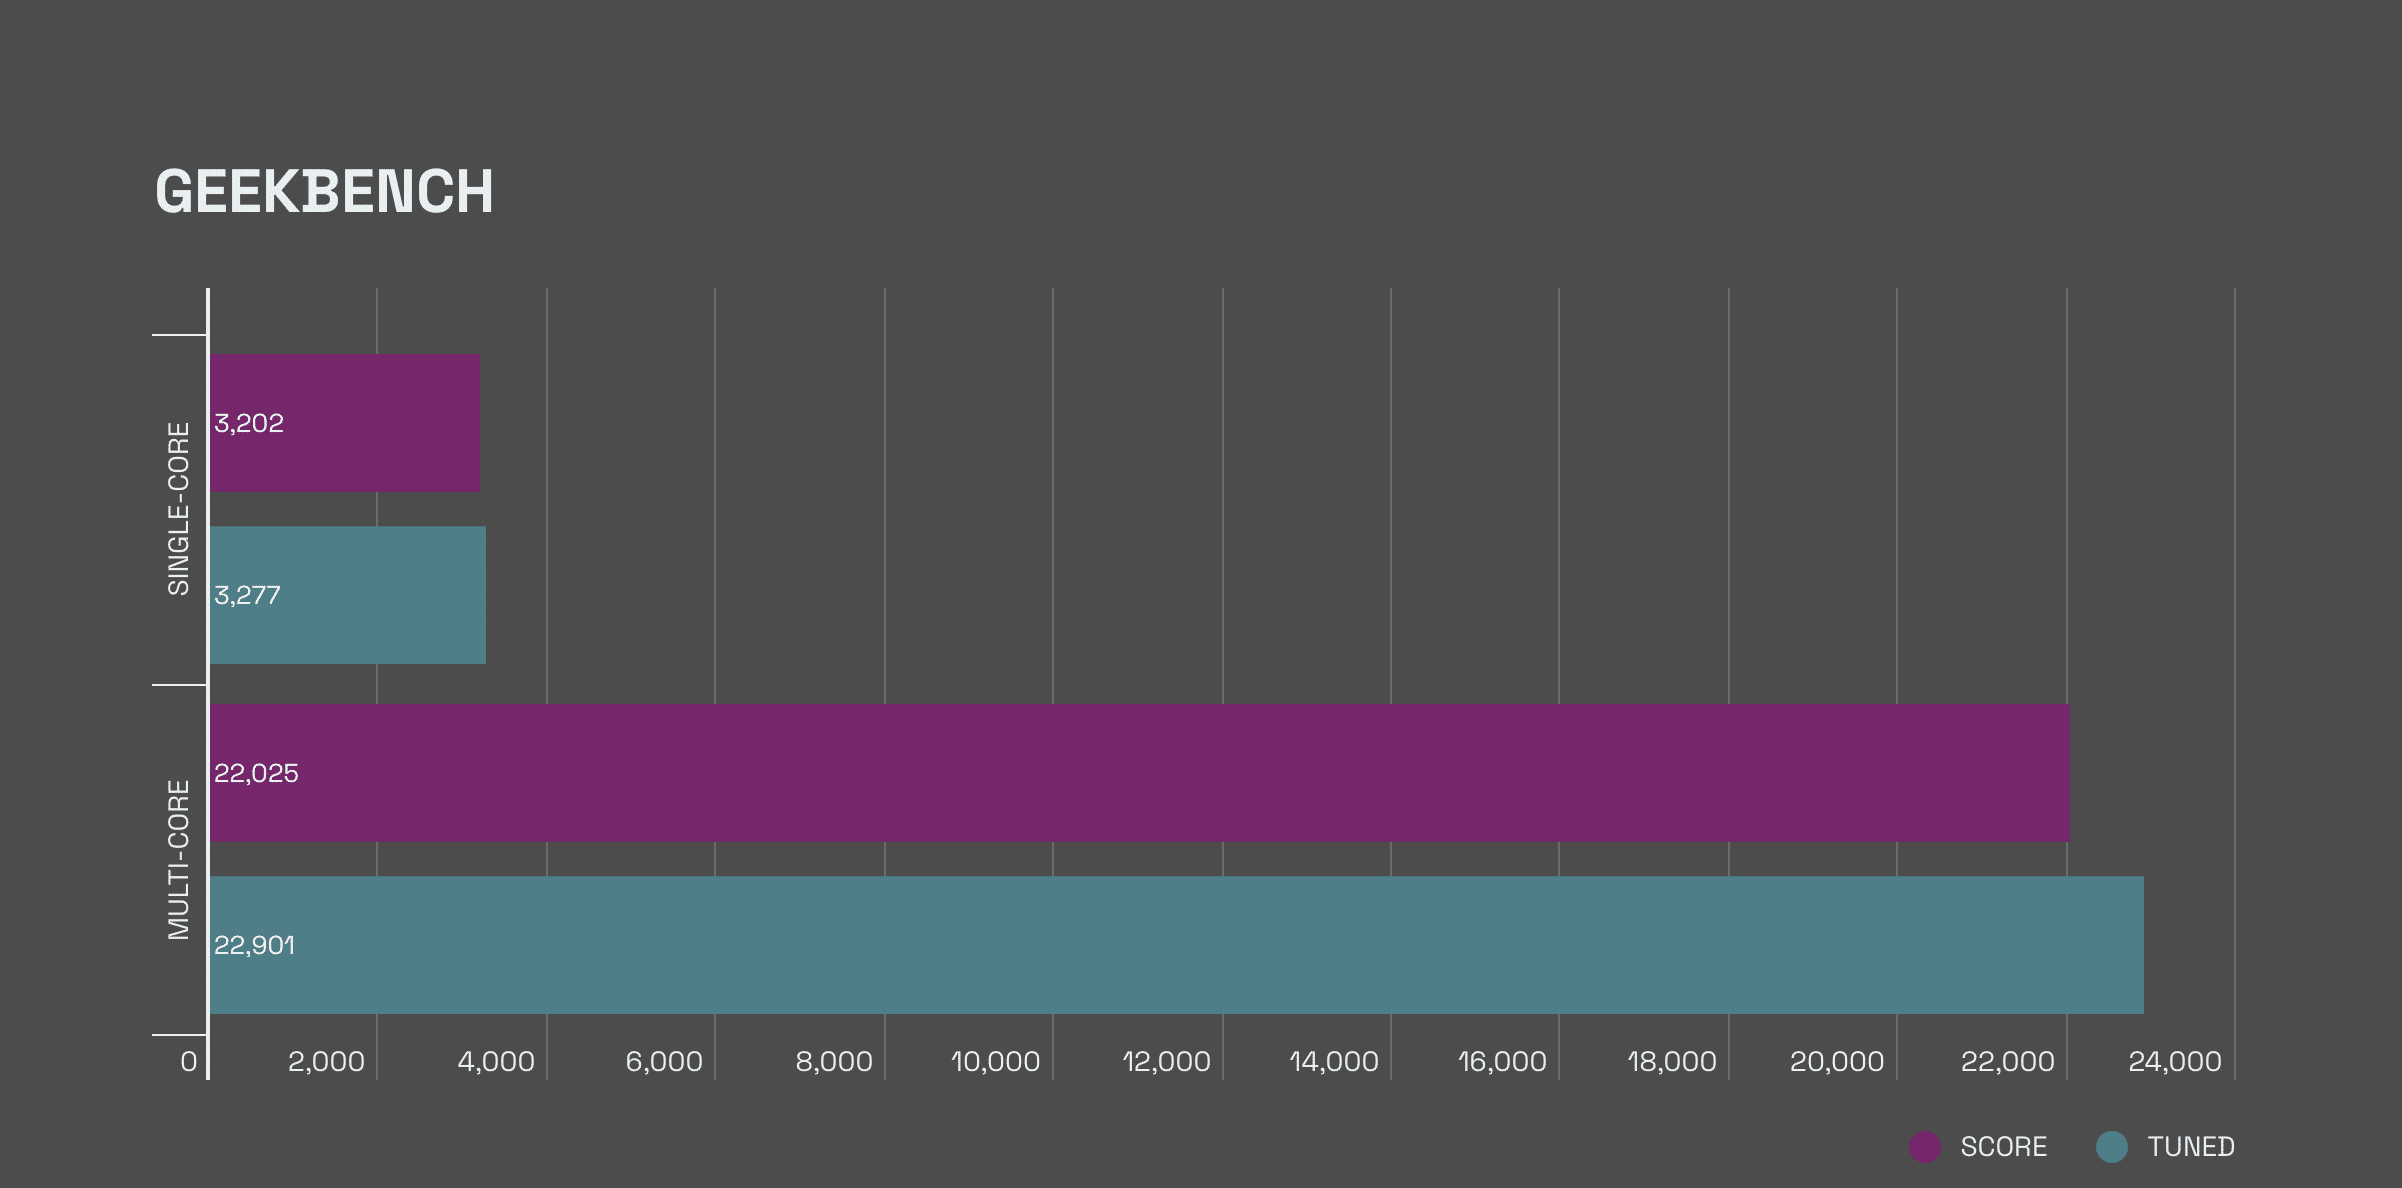Screen dimensions: 2402x1188
Task: Click the 0 axis tick label
Action: tap(189, 1062)
